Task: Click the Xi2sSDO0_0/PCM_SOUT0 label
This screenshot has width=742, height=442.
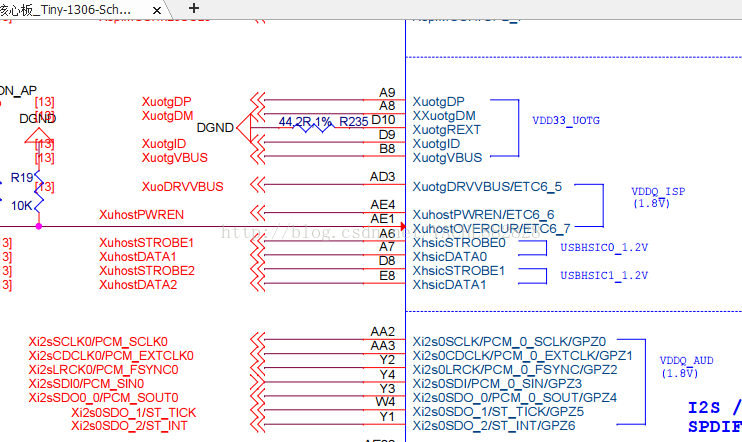Action: (x=103, y=398)
